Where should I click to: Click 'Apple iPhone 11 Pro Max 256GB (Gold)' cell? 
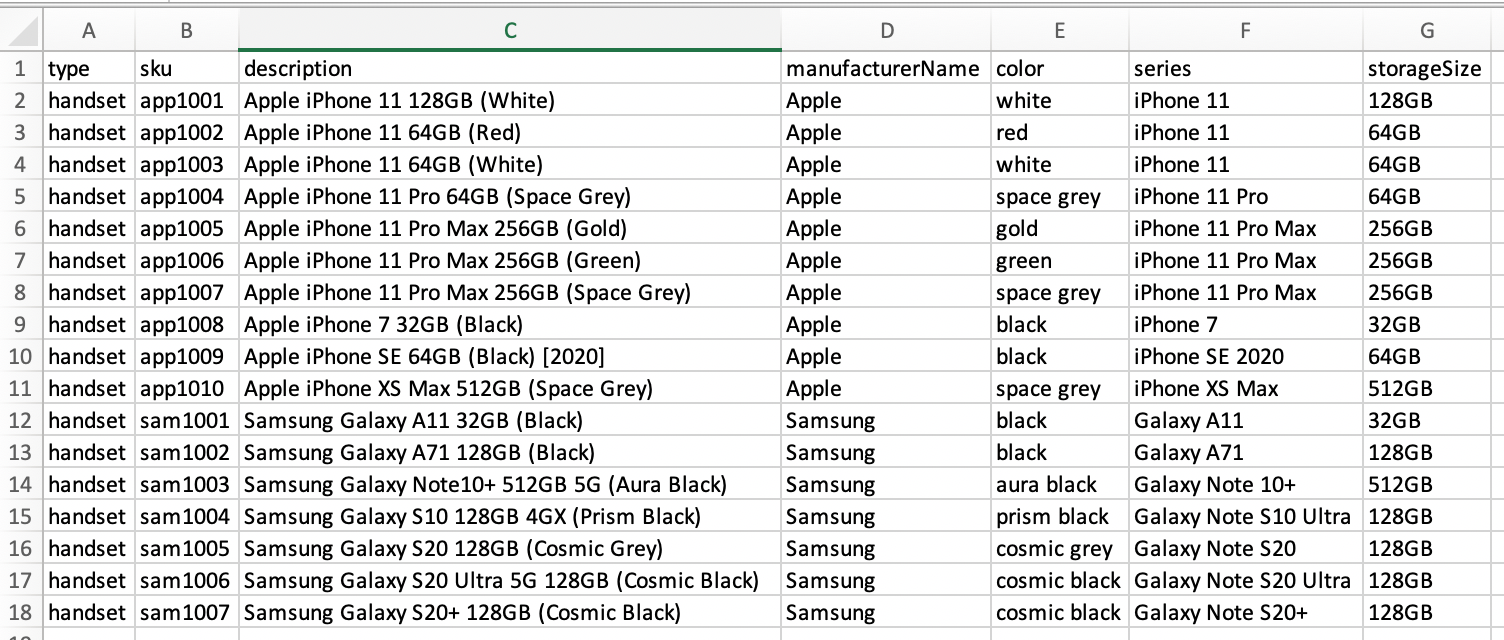[510, 228]
